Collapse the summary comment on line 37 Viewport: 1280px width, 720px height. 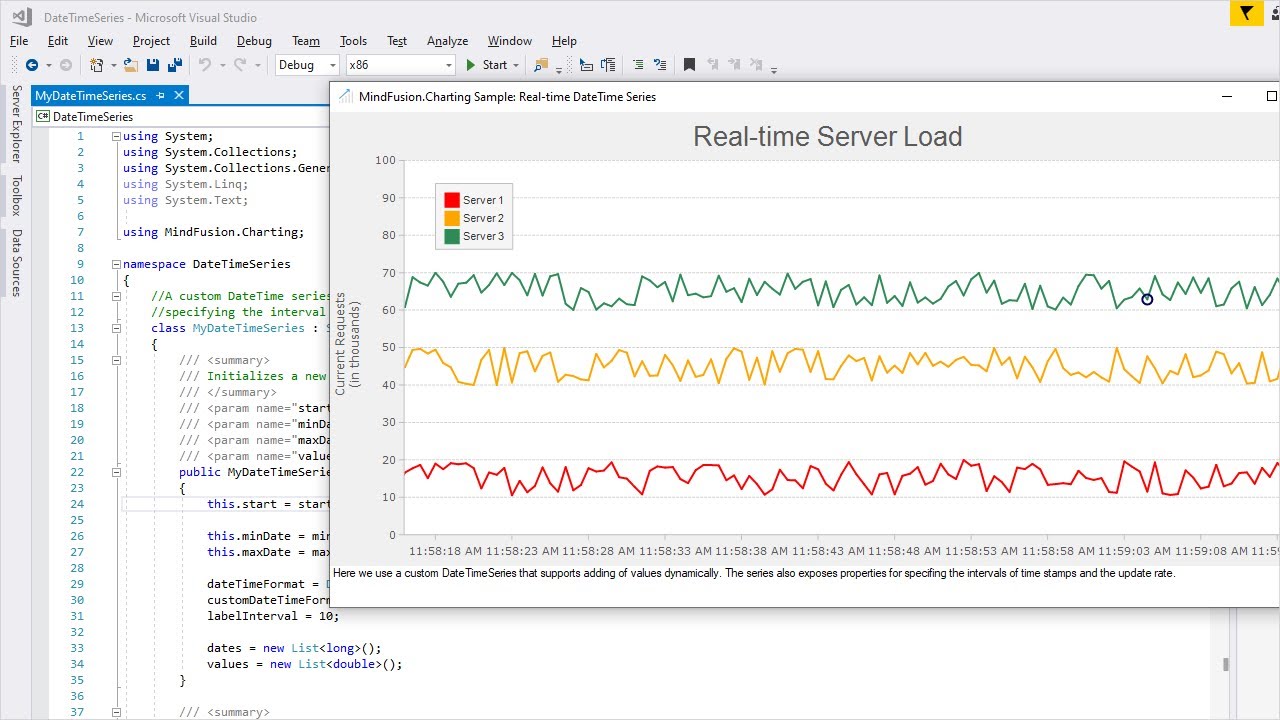click(x=116, y=712)
